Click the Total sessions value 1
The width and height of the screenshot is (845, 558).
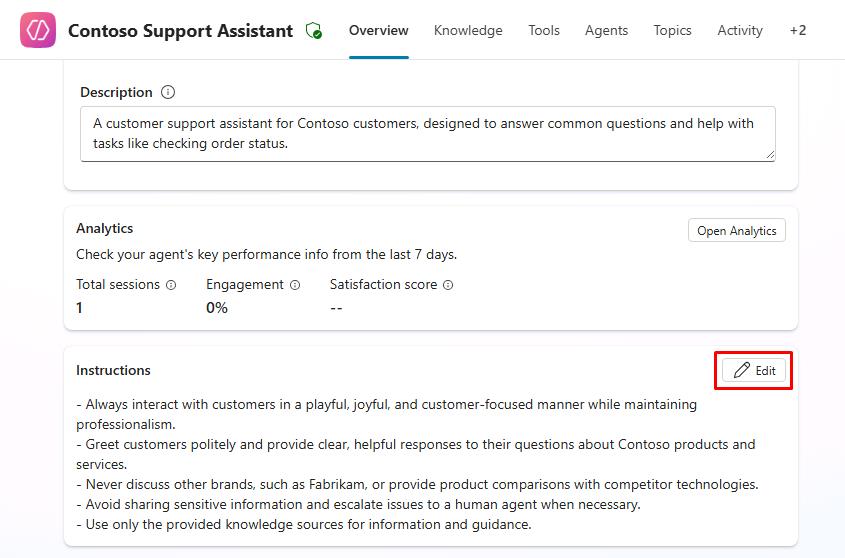(x=80, y=308)
